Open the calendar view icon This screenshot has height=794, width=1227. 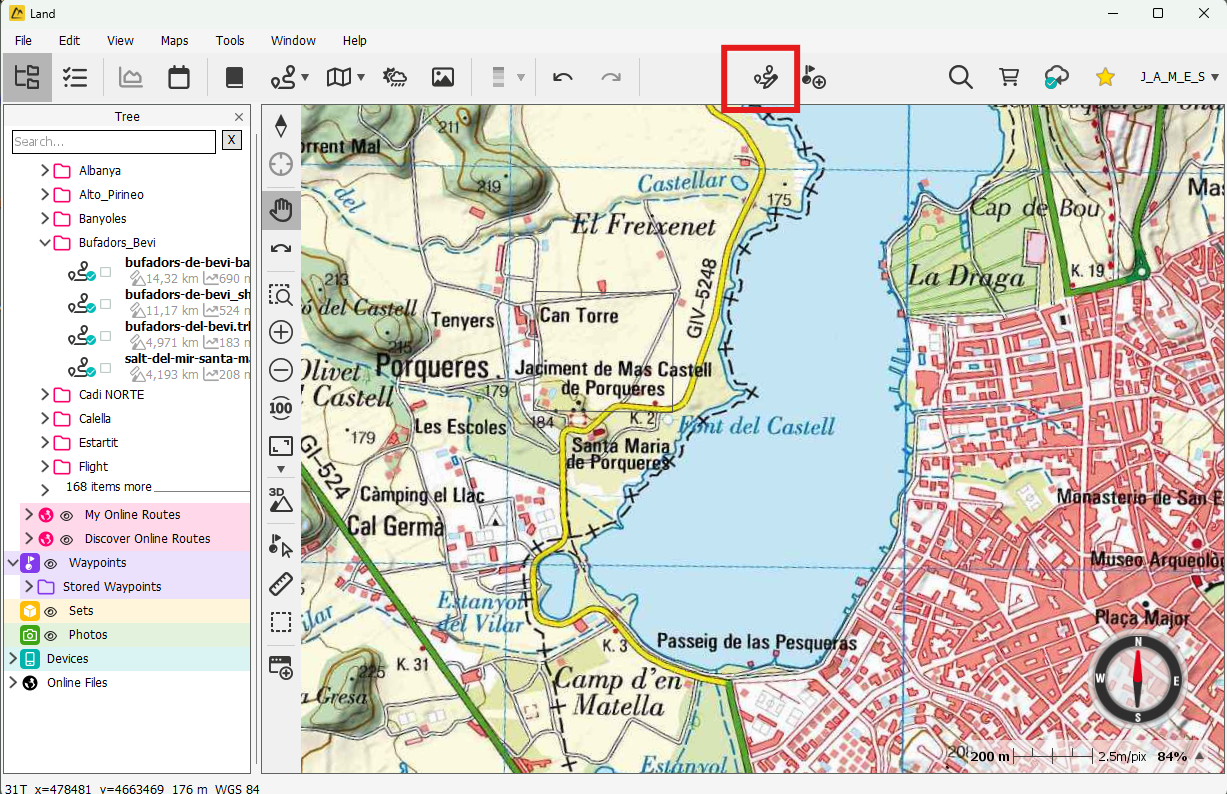pyautogui.click(x=179, y=77)
